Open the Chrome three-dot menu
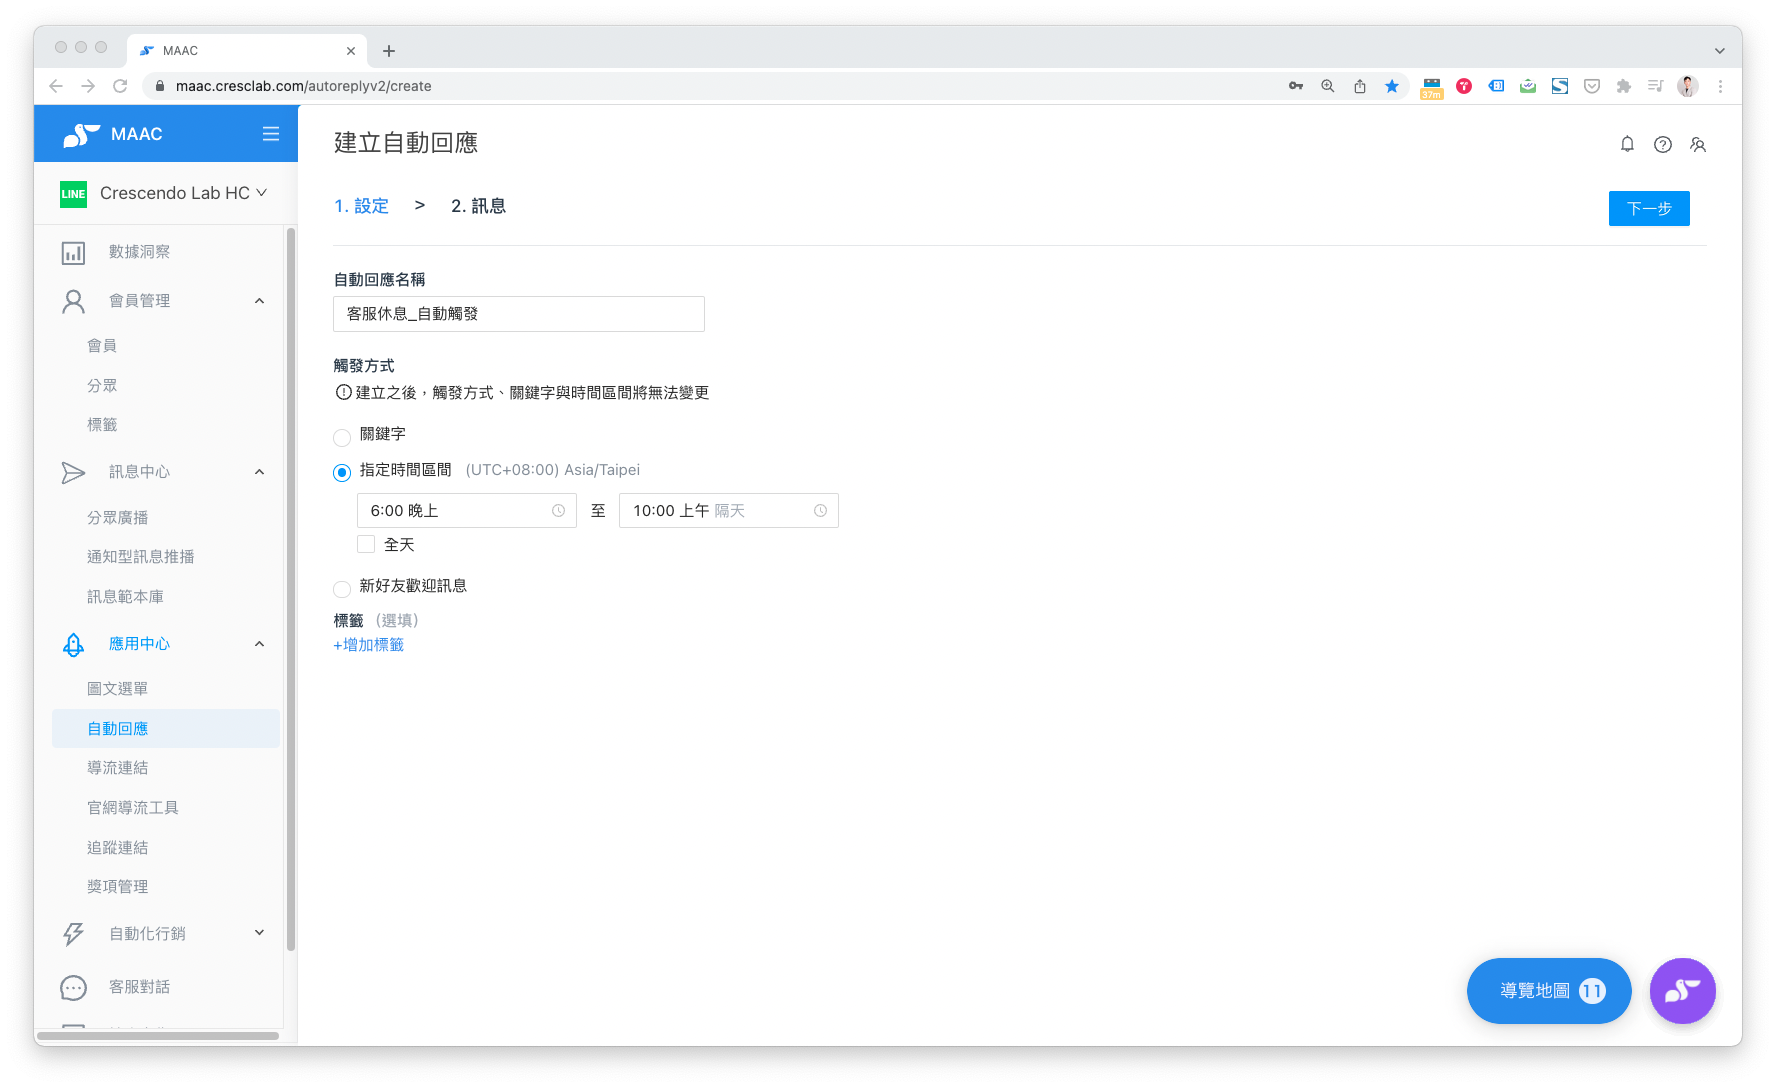 point(1720,86)
